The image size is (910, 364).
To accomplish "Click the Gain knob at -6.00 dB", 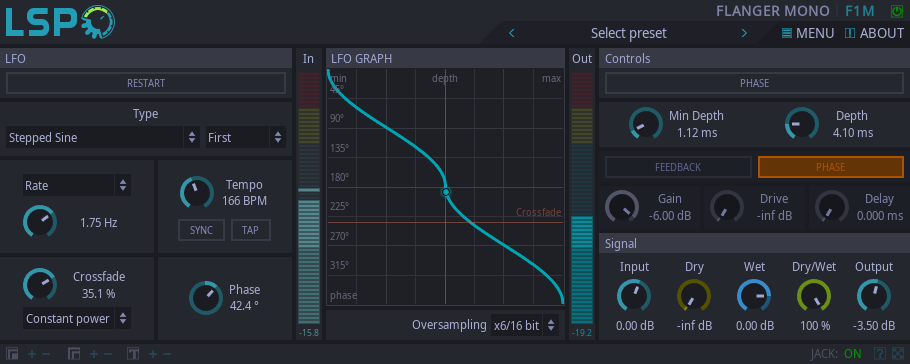I will (622, 207).
